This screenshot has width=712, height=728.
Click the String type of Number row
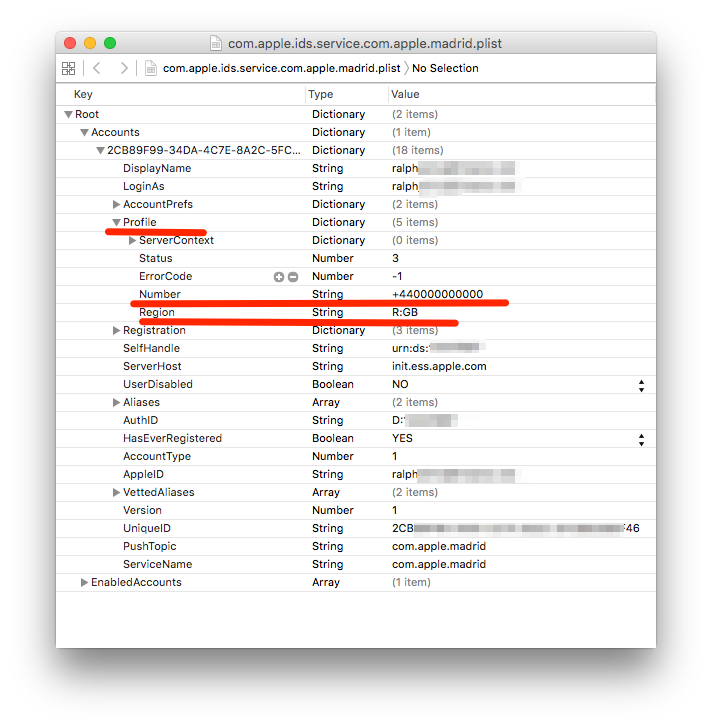point(327,294)
